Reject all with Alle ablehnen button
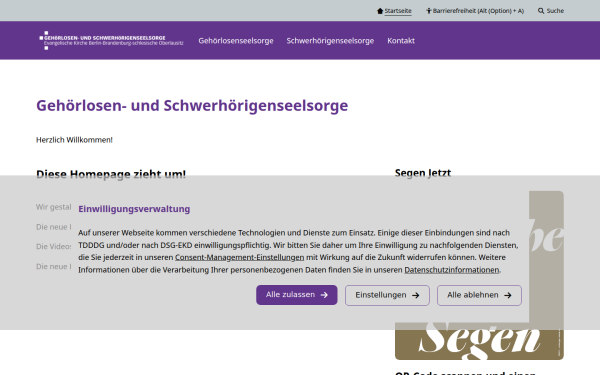Image resolution: width=600 pixels, height=375 pixels. tap(479, 295)
